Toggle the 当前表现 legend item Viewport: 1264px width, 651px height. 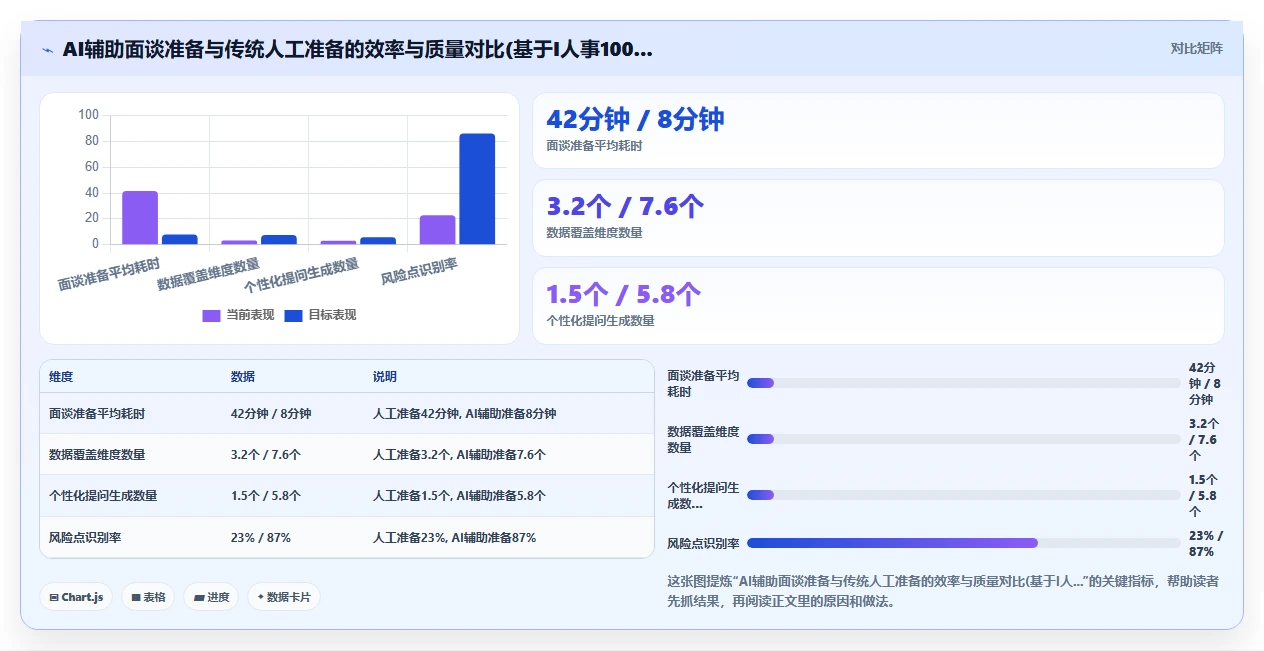[x=239, y=315]
